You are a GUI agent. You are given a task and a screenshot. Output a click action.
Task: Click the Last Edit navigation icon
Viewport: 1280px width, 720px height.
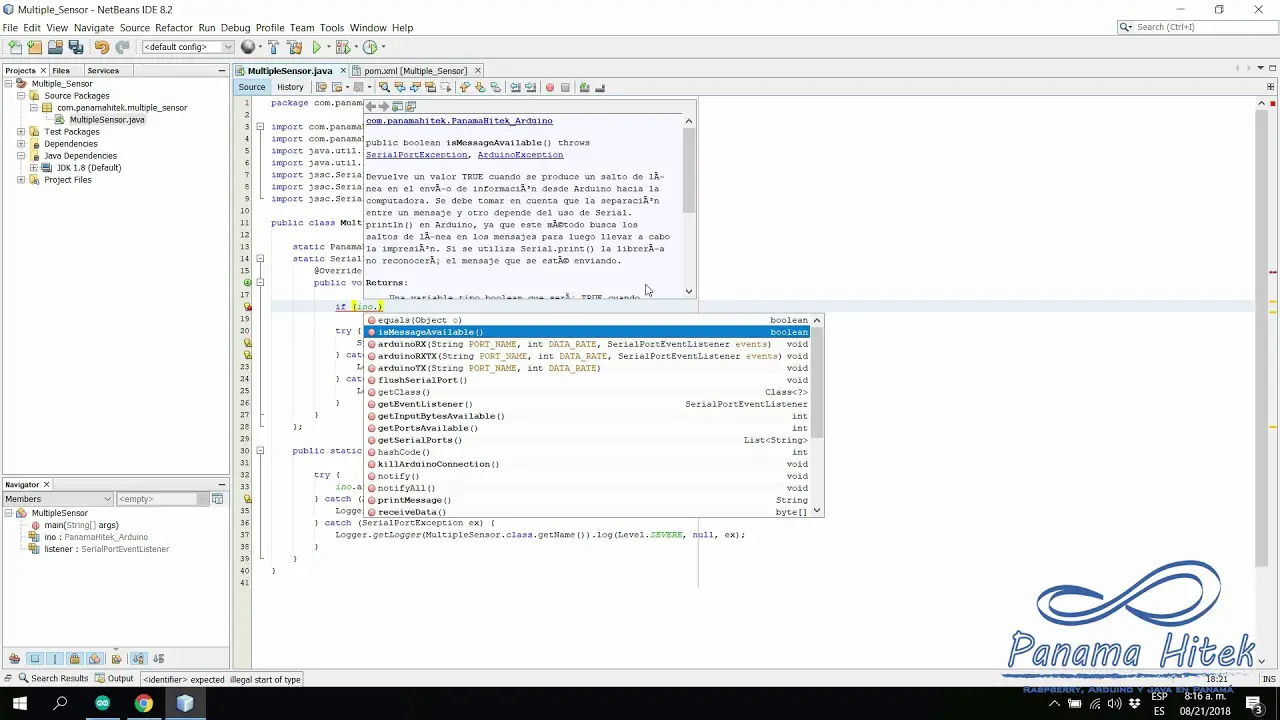coord(320,87)
